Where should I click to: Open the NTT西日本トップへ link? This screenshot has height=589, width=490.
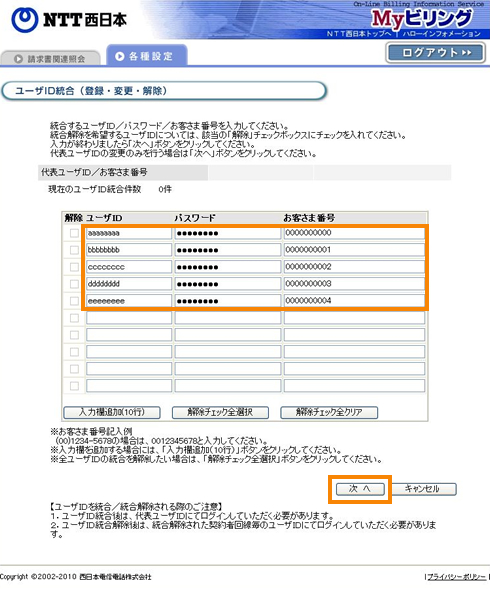(358, 34)
